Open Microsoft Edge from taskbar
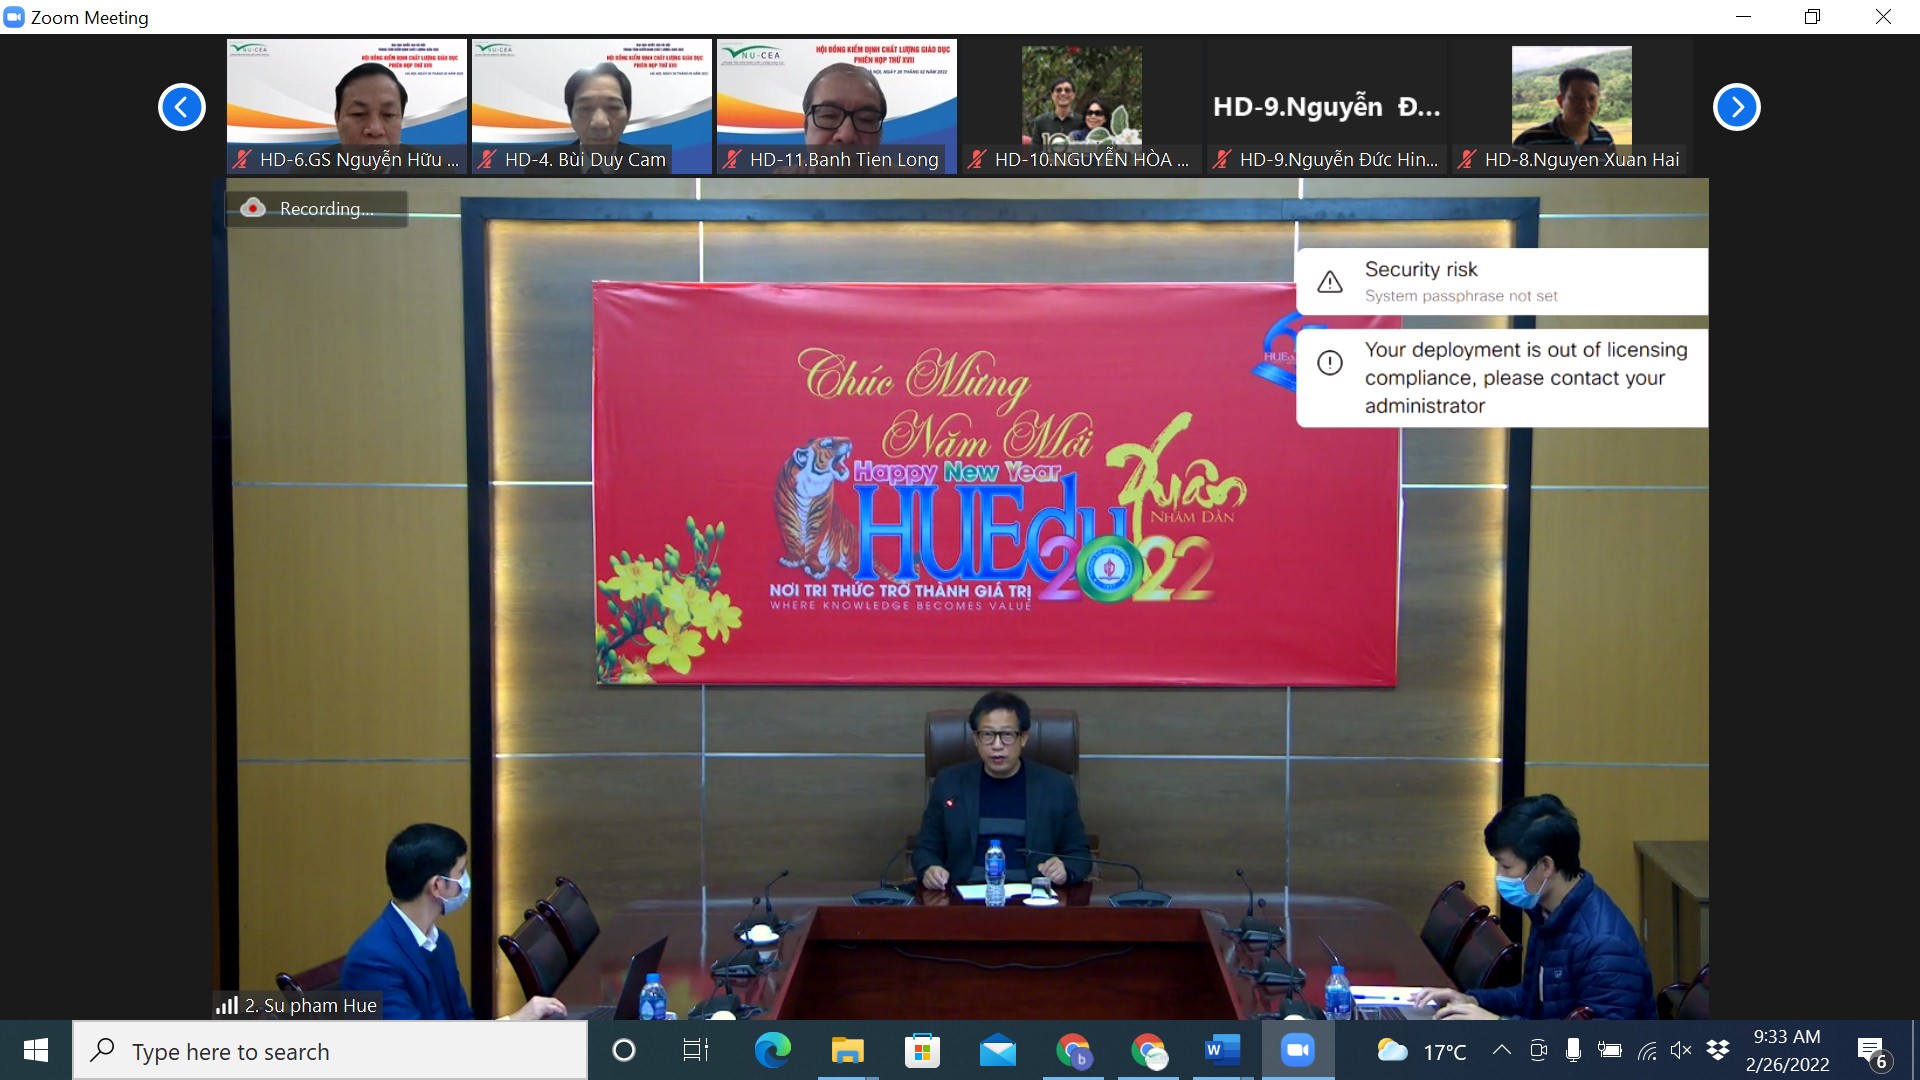1920x1080 pixels. [x=772, y=1050]
